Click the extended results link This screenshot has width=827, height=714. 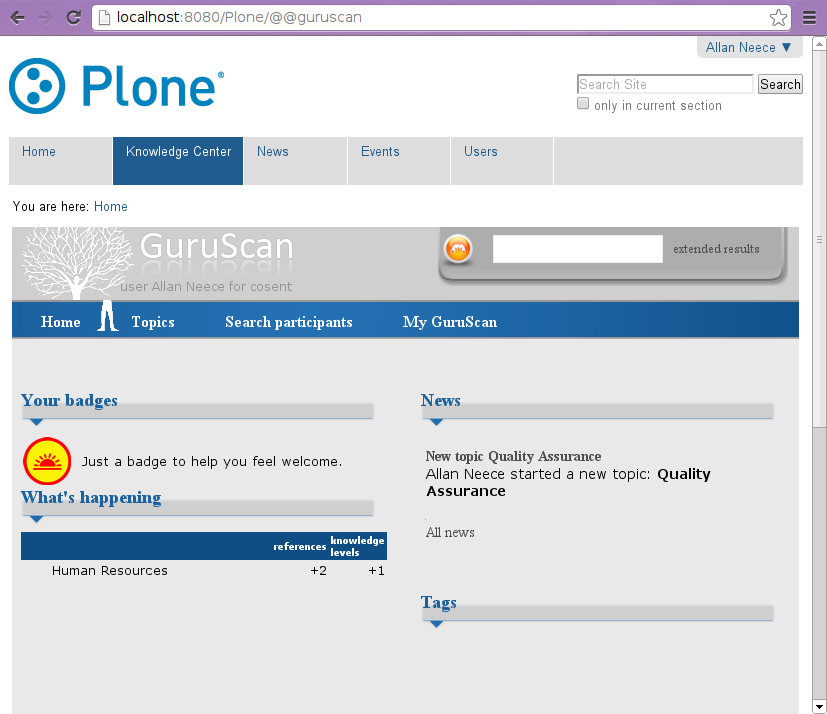click(x=716, y=249)
